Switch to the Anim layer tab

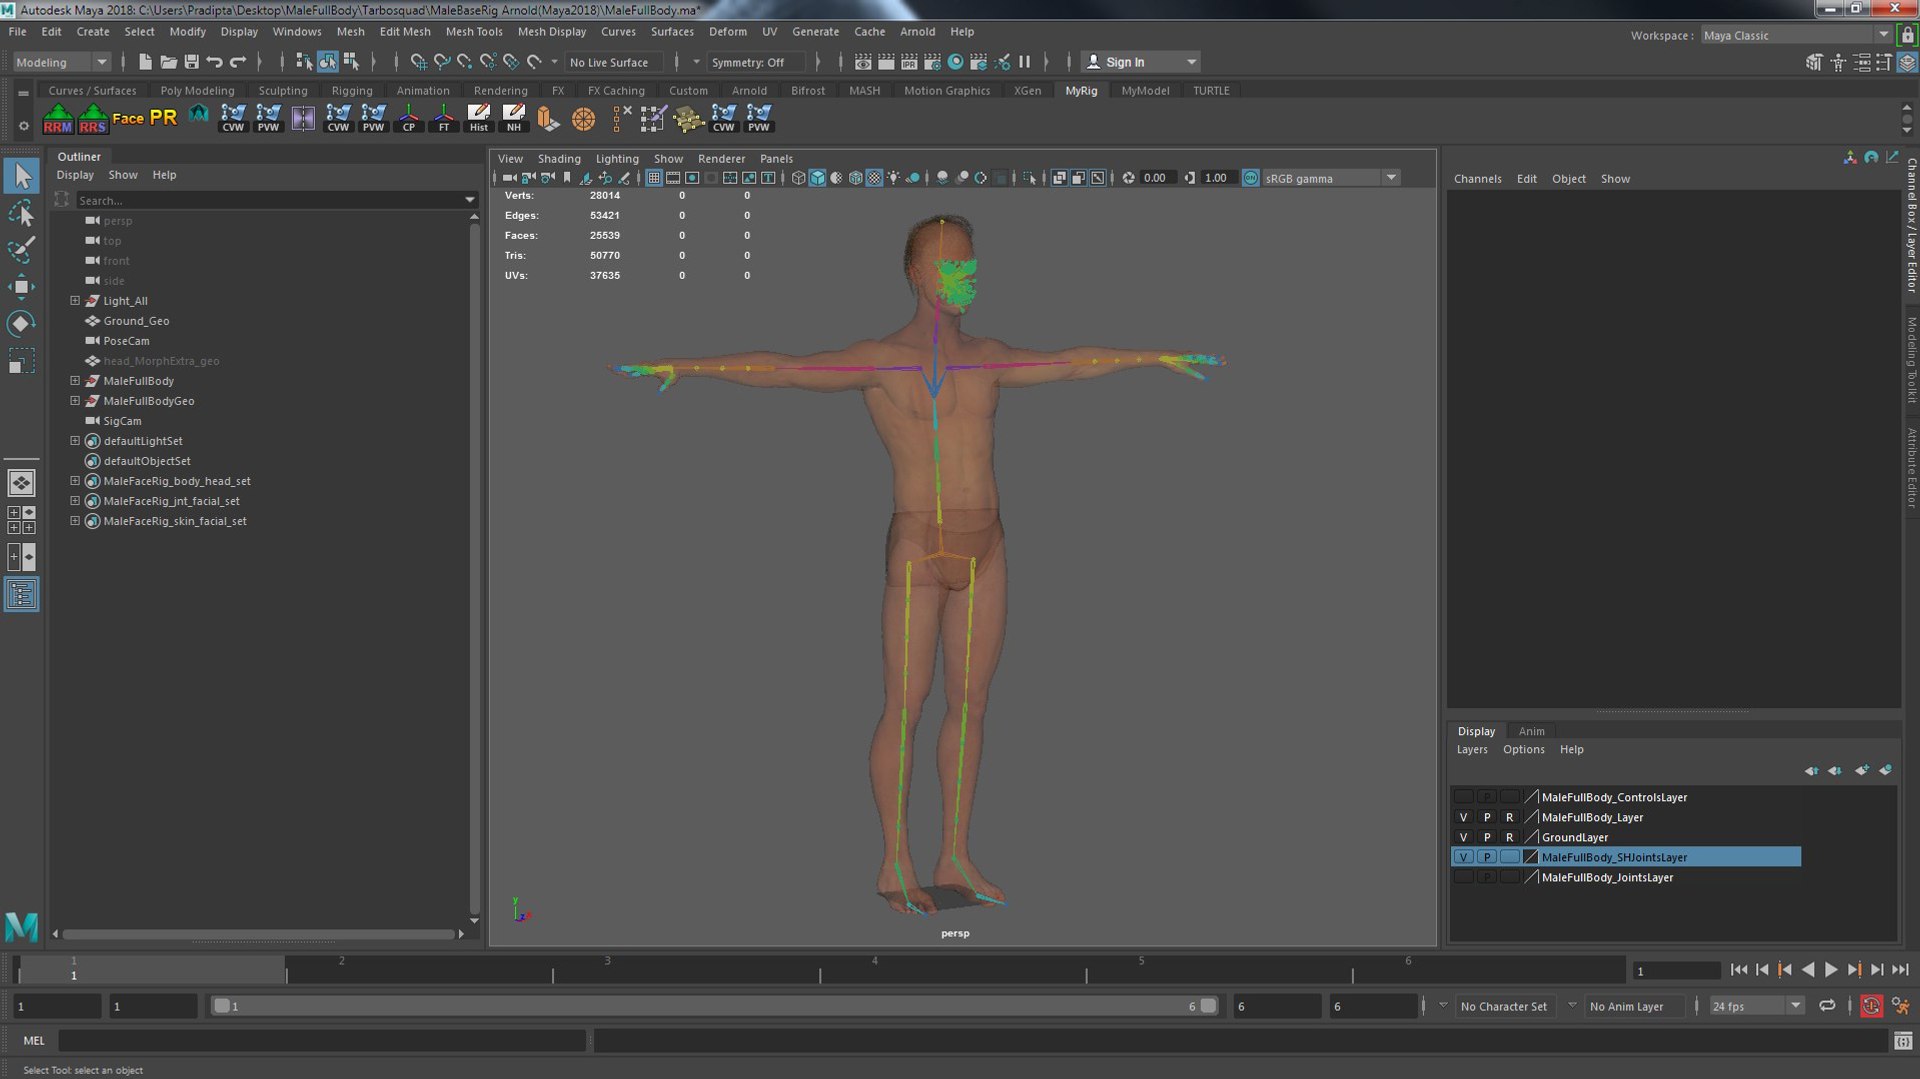(x=1531, y=731)
